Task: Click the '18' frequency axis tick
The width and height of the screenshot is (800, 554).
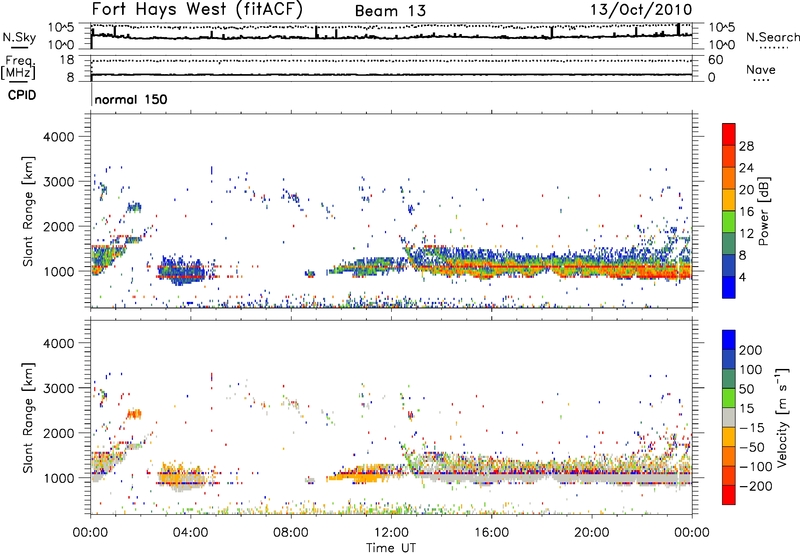Action: [x=67, y=60]
